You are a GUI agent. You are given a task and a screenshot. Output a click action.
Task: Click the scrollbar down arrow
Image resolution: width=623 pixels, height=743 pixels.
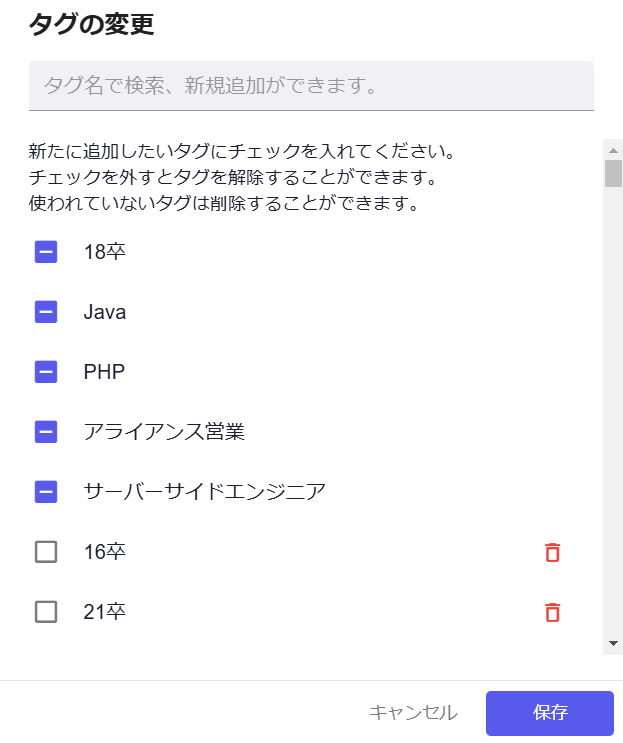(613, 644)
